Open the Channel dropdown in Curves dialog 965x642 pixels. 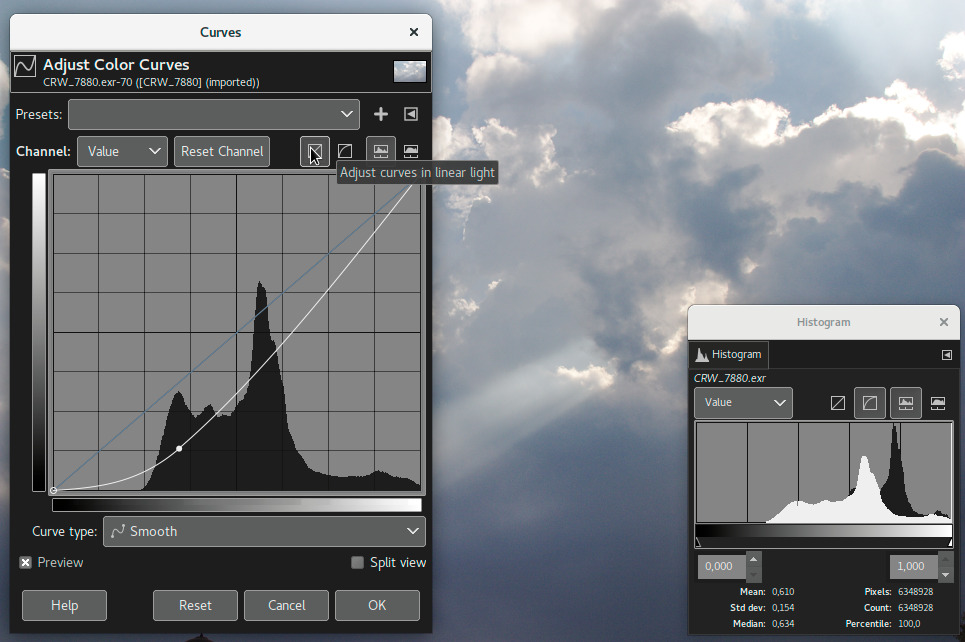click(122, 151)
